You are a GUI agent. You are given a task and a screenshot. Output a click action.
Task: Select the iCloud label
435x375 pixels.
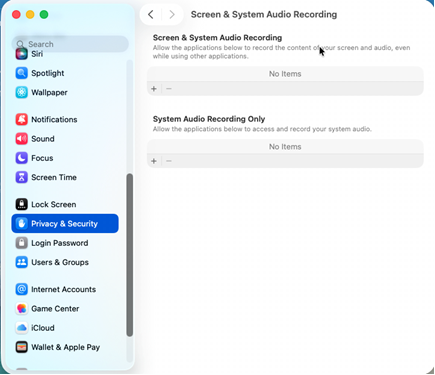pyautogui.click(x=43, y=328)
